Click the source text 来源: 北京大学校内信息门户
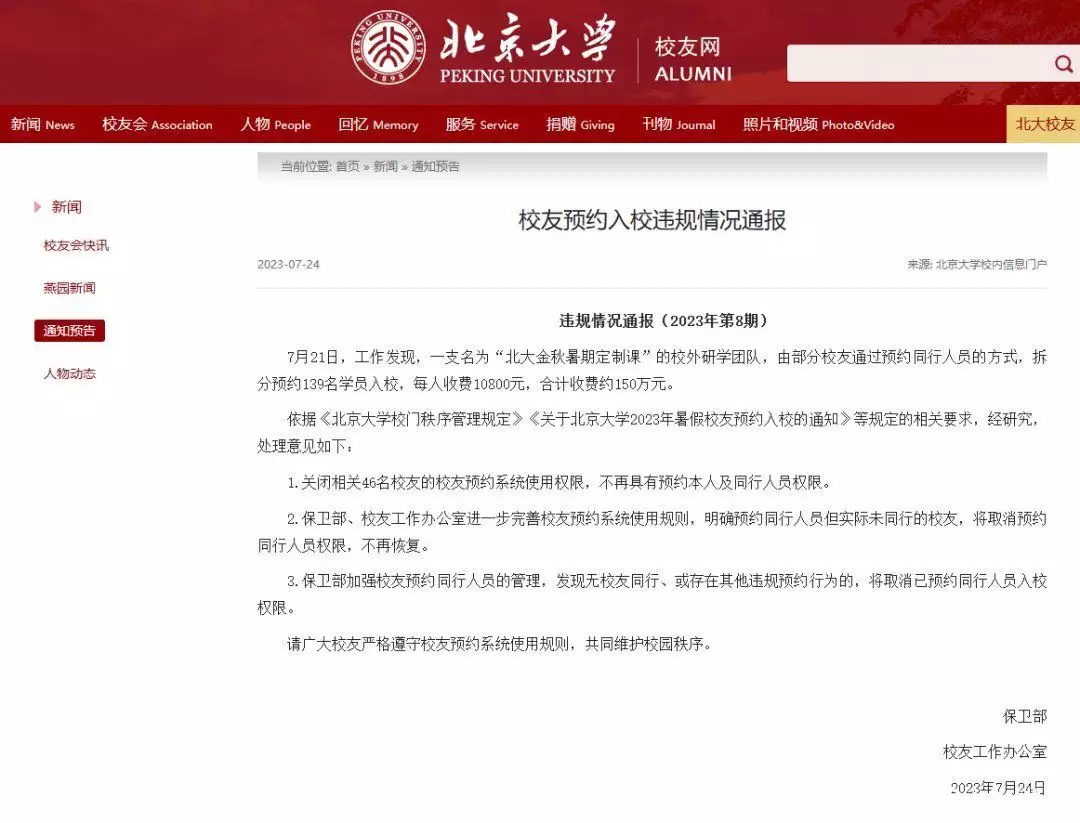Image resolution: width=1080 pixels, height=823 pixels. point(977,264)
